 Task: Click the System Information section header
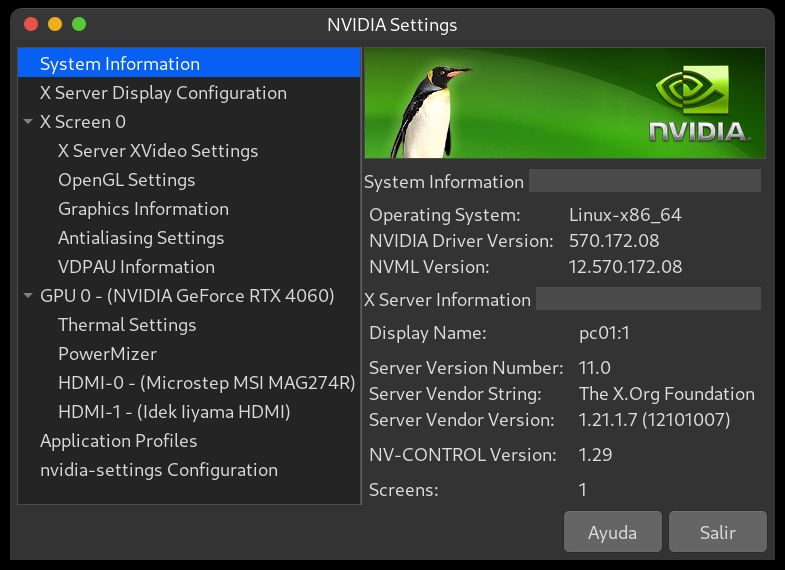(x=444, y=182)
